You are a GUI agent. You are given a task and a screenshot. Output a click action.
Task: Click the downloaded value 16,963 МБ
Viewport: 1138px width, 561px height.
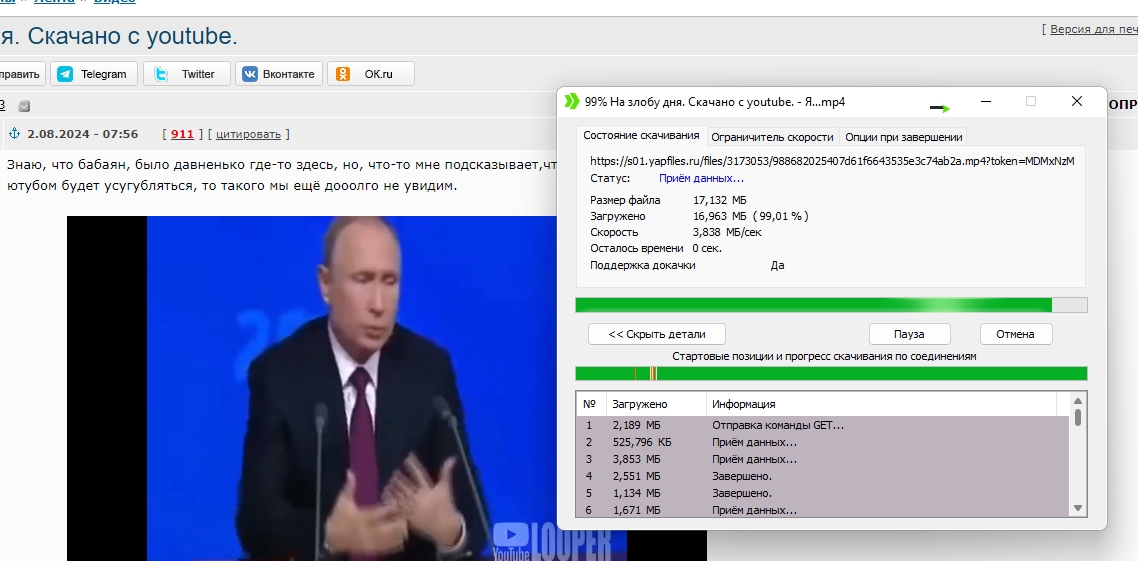tap(720, 216)
